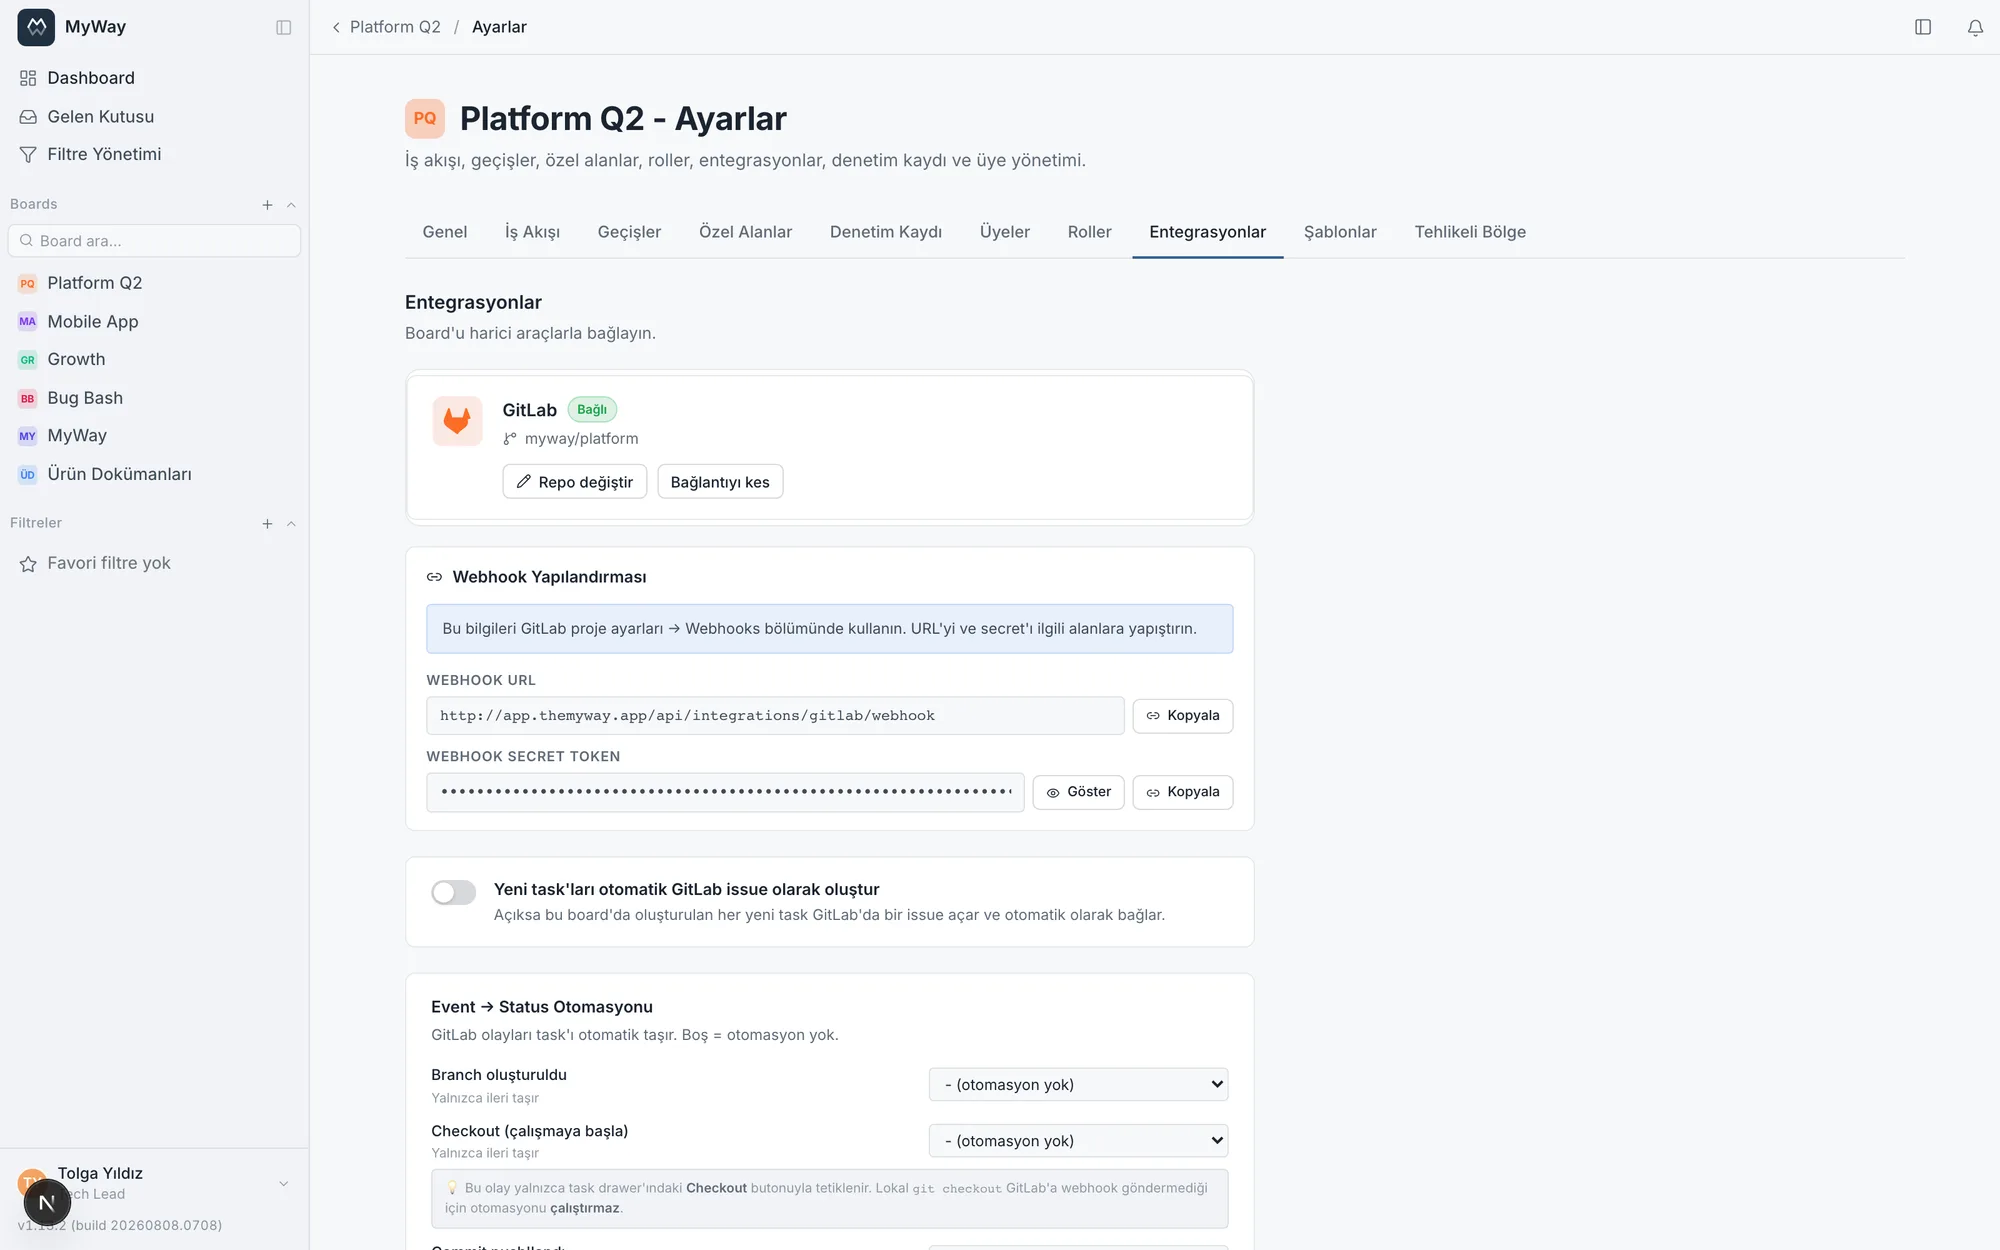Click the Dashboard grid icon
The height and width of the screenshot is (1250, 2000).
tap(28, 78)
